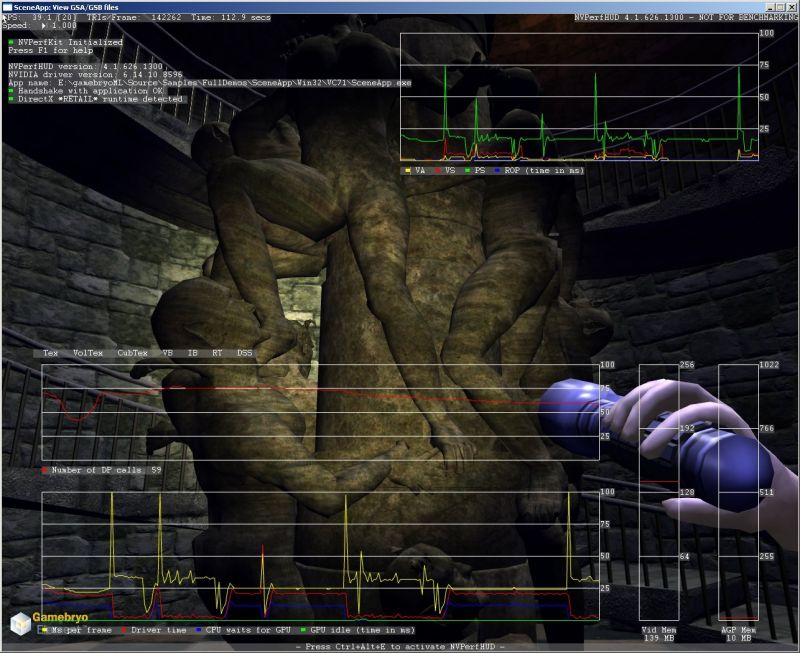
Task: Click the green NVPerfKit Initialized status indicator
Action: tap(11, 42)
